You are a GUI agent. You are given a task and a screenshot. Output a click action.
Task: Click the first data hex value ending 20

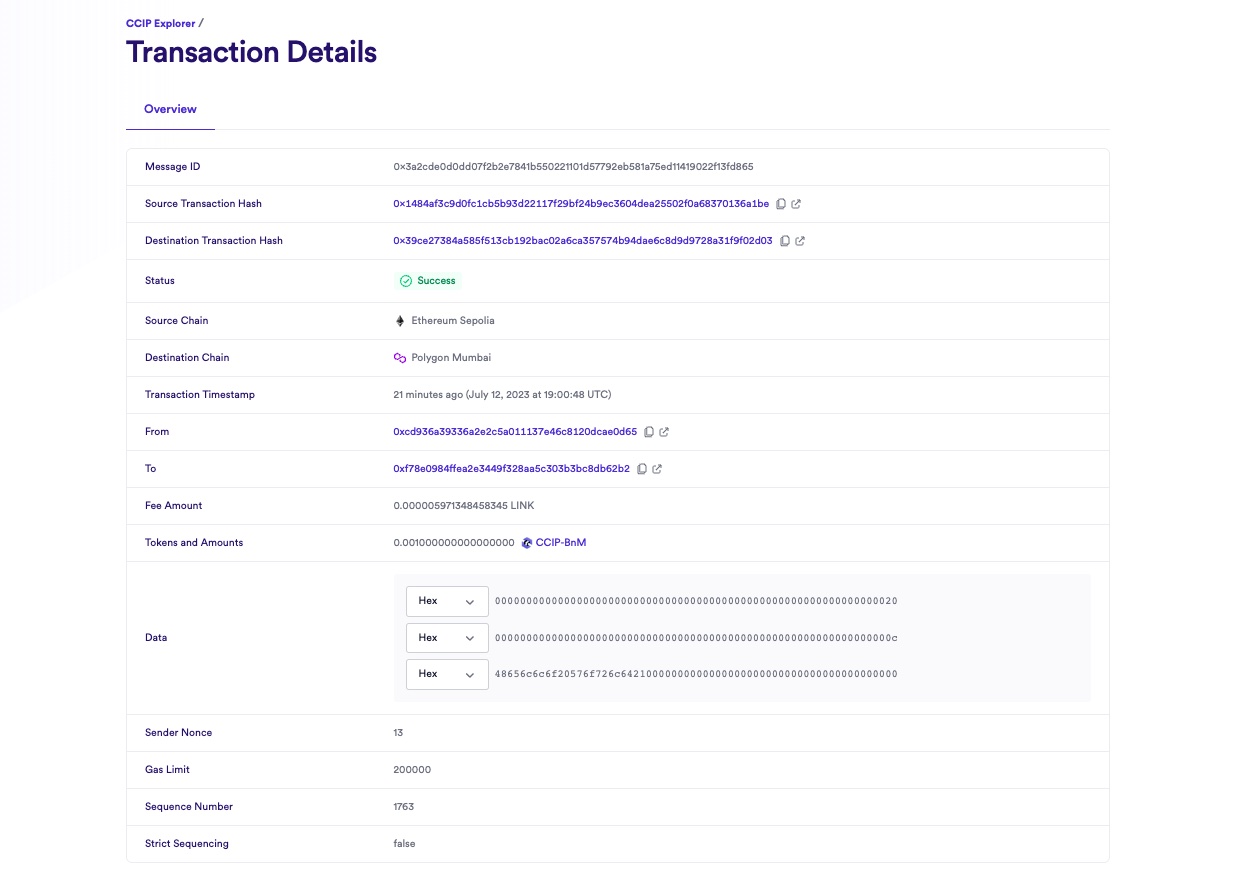[696, 601]
